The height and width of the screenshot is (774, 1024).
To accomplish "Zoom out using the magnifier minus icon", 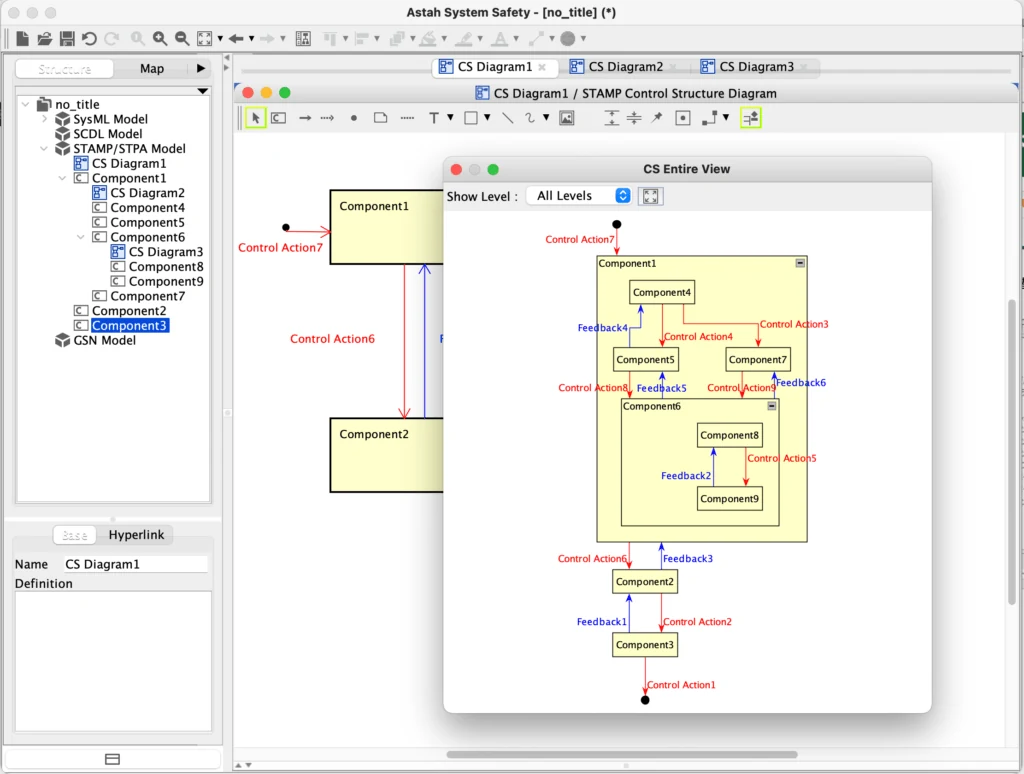I will pyautogui.click(x=182, y=39).
